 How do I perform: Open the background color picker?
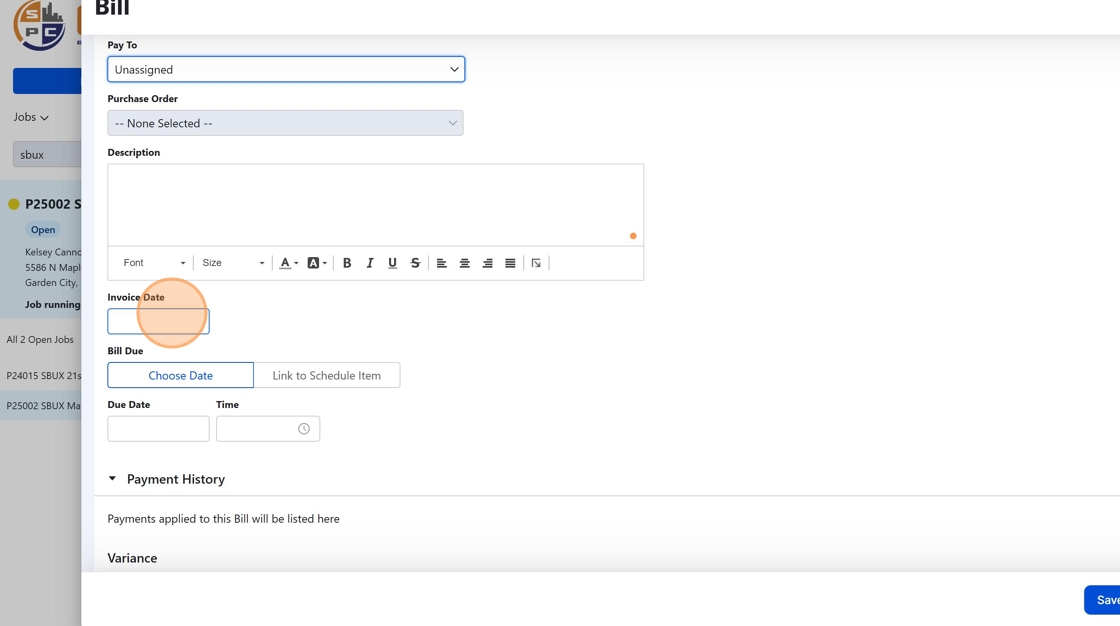pos(316,263)
